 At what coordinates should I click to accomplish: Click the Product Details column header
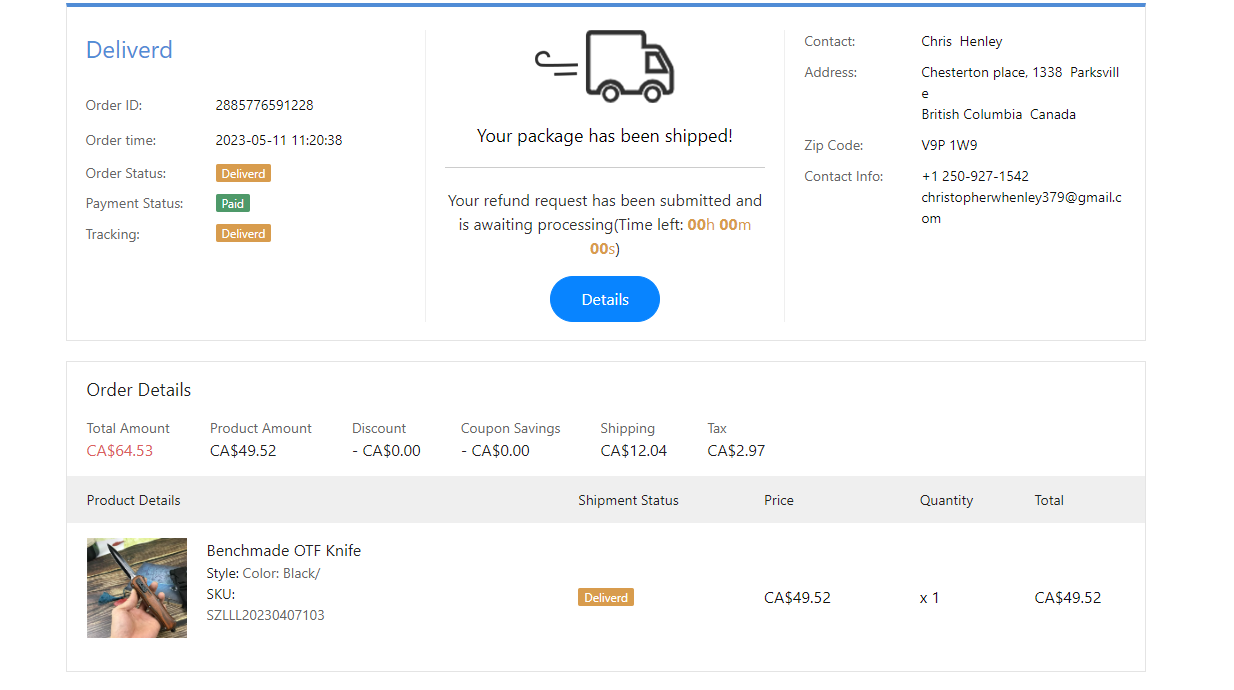pos(134,500)
